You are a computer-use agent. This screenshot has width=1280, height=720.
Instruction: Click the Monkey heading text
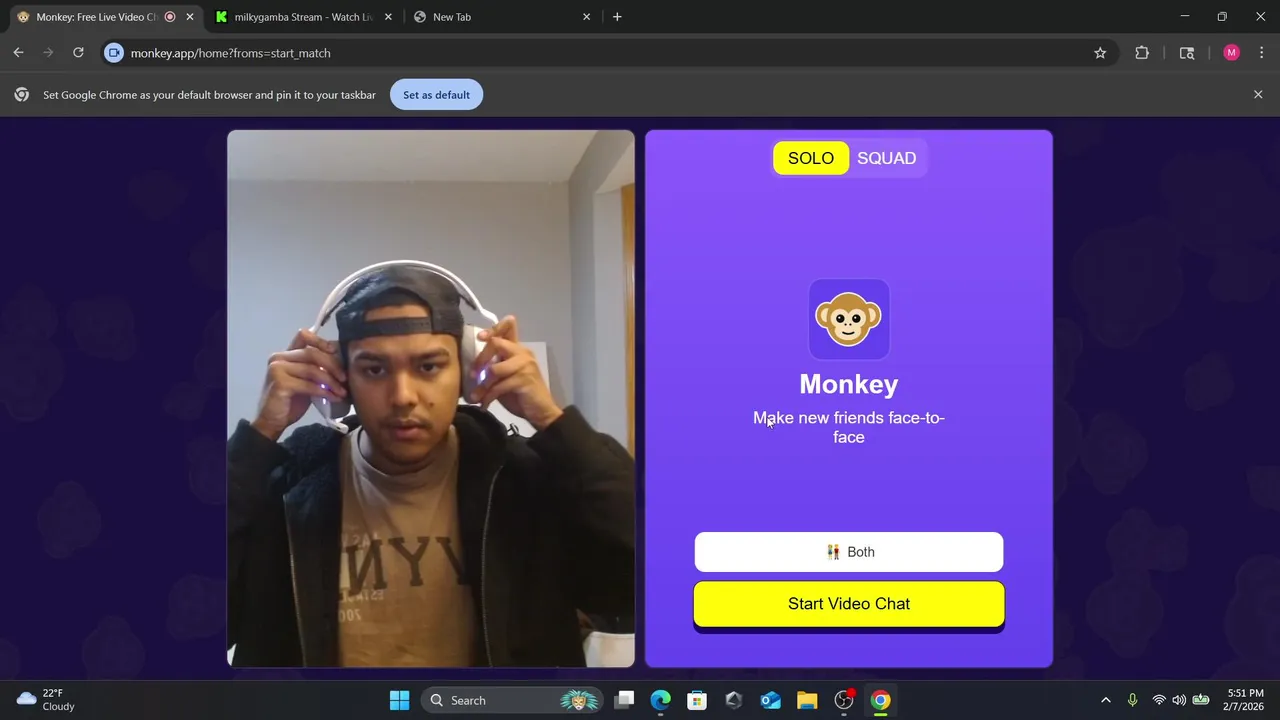pos(849,384)
